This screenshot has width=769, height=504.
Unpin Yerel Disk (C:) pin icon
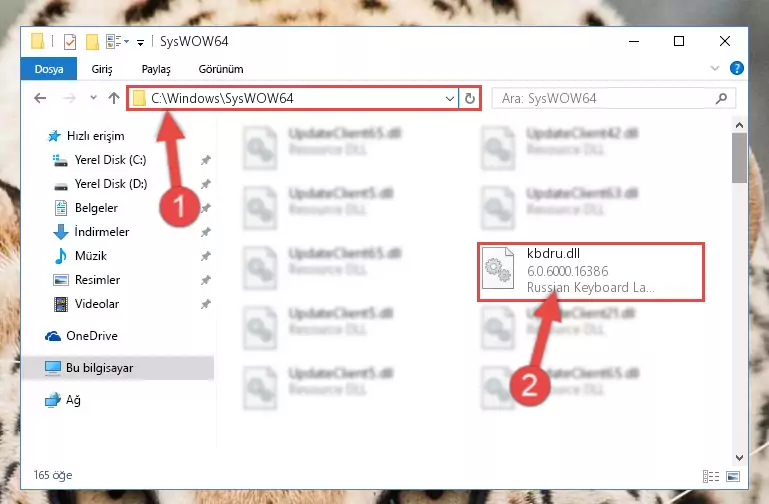(205, 160)
